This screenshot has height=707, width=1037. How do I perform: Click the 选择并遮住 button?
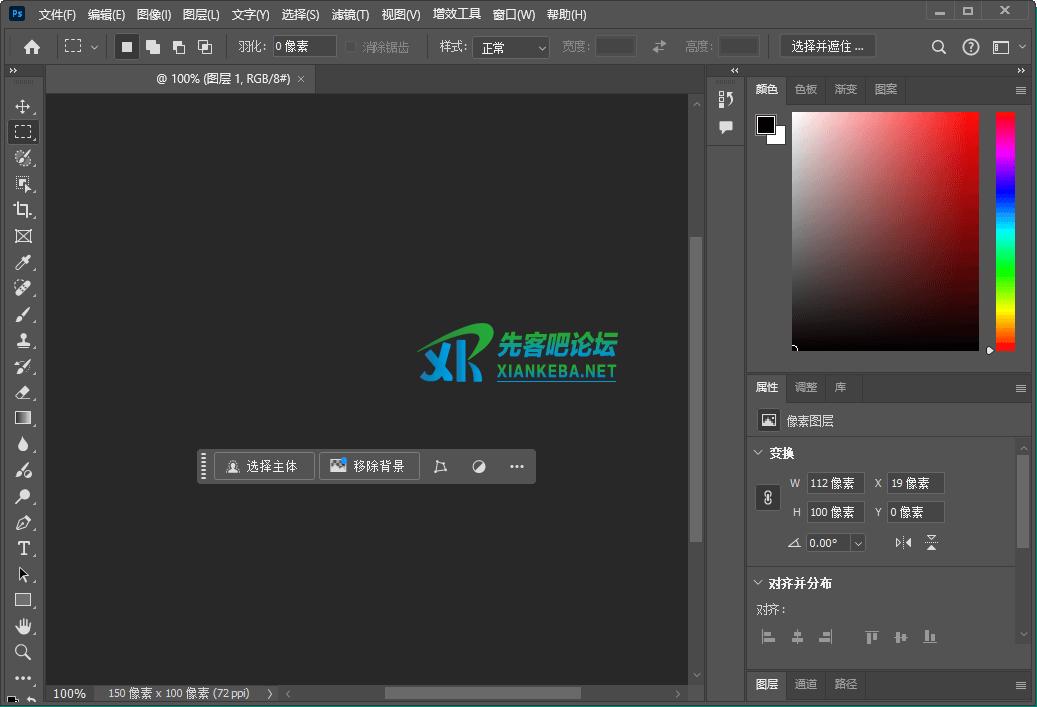point(827,45)
